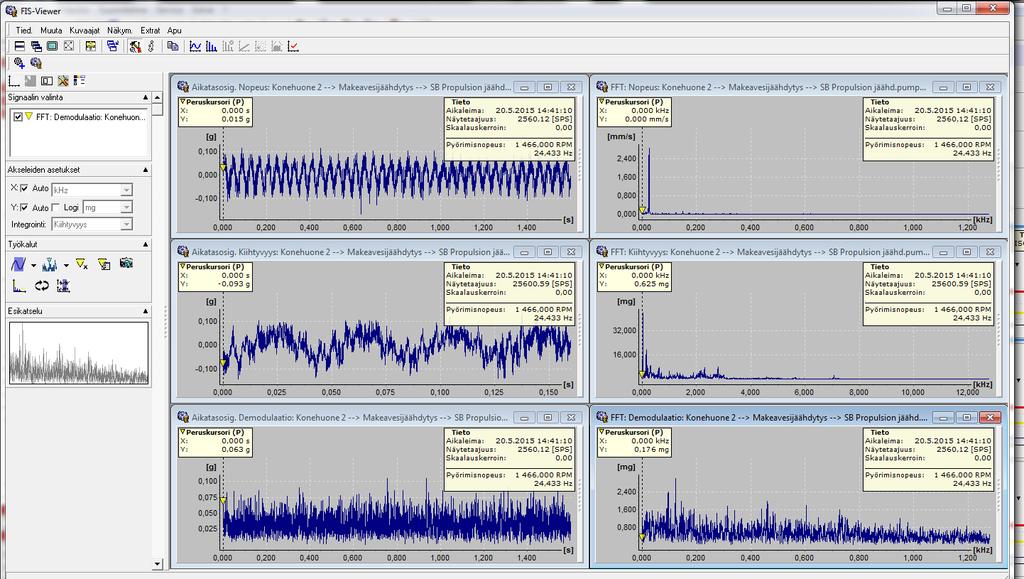Open dropdown arrow beside zoom-curve tool

(33, 266)
